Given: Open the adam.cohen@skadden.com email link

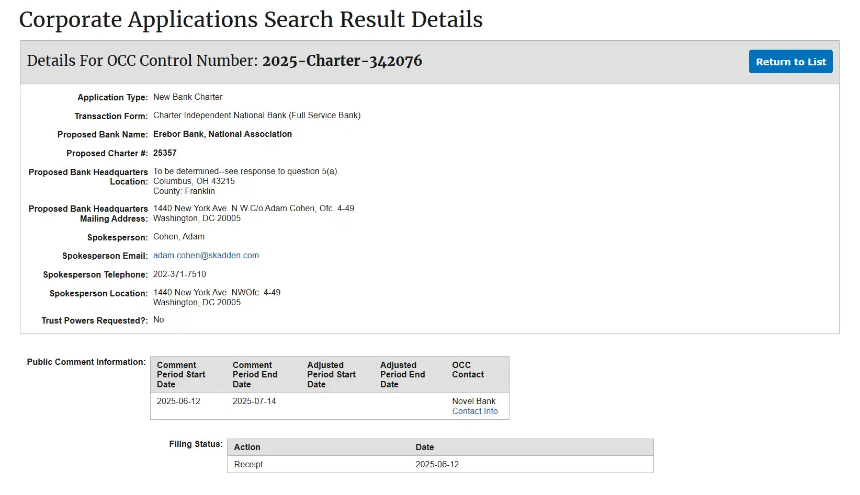Looking at the screenshot, I should click(205, 256).
